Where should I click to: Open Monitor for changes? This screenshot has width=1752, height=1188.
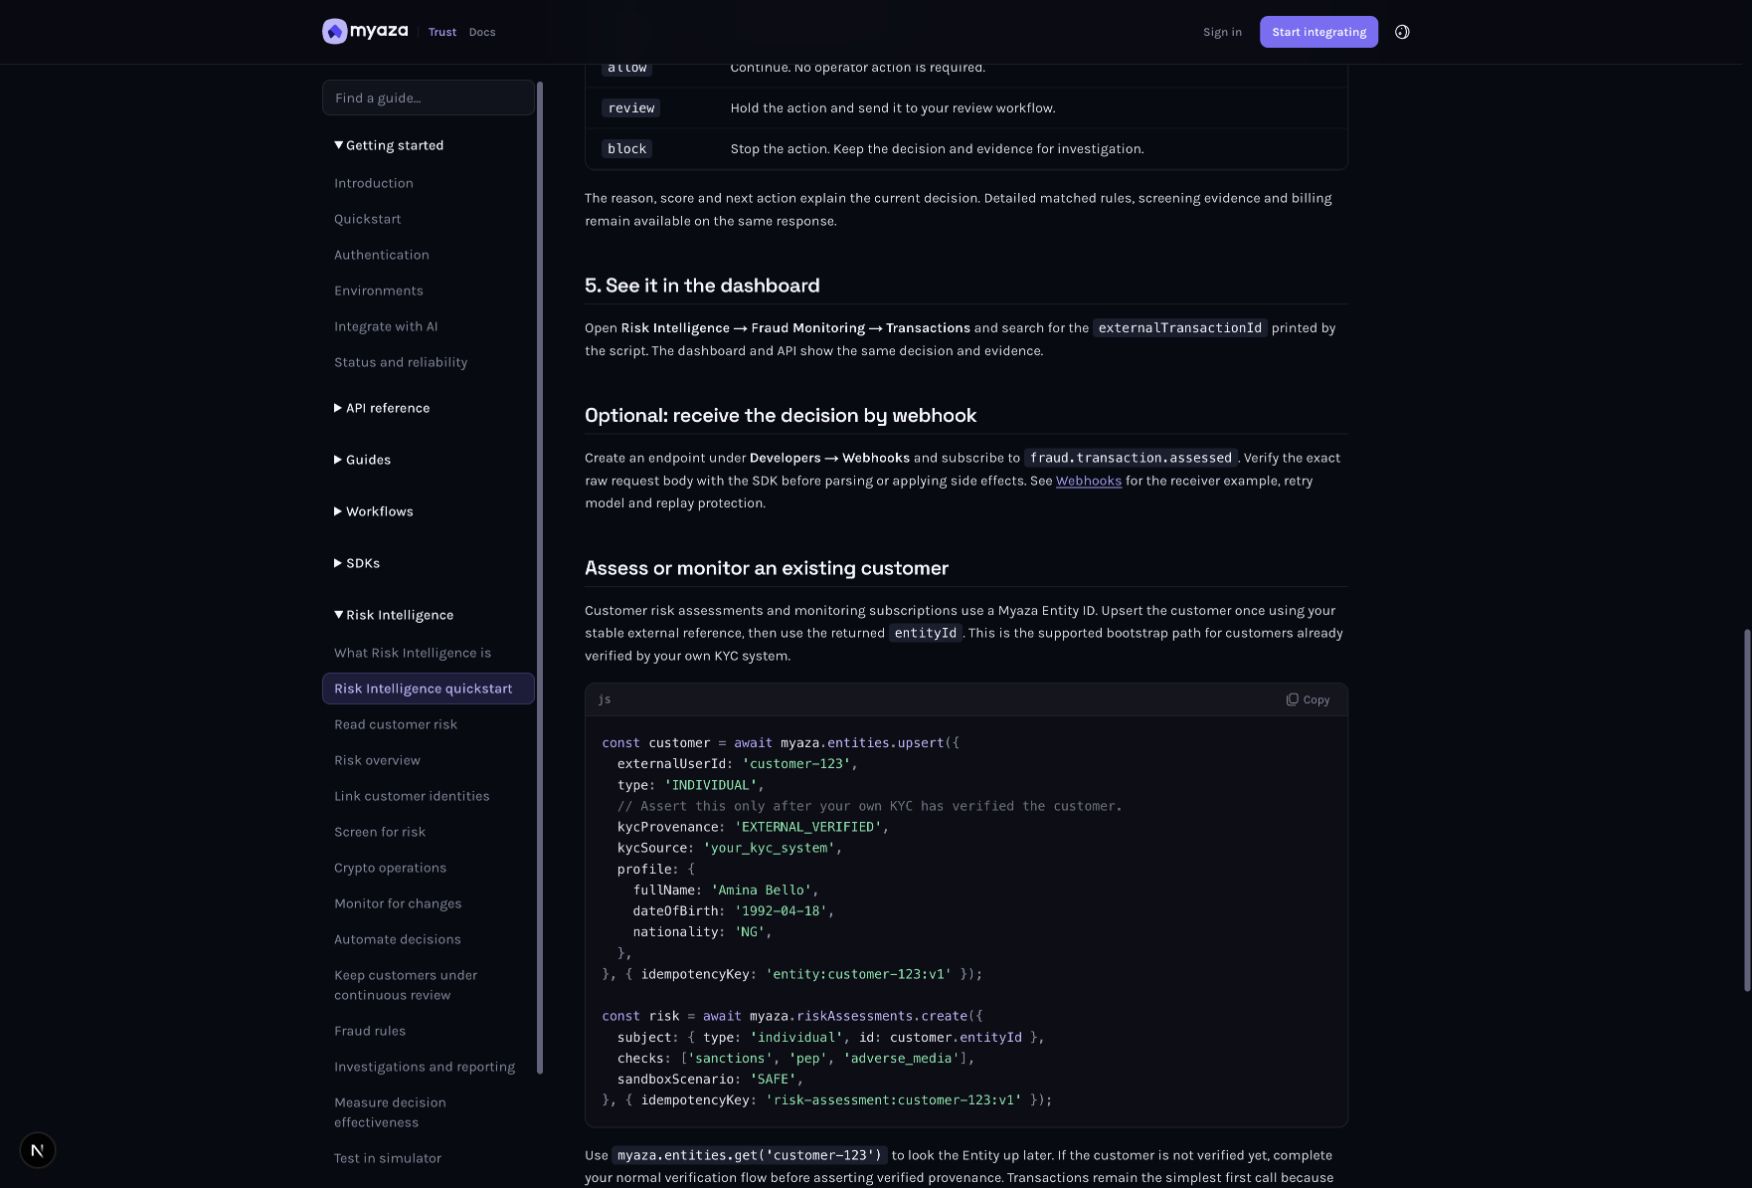398,904
